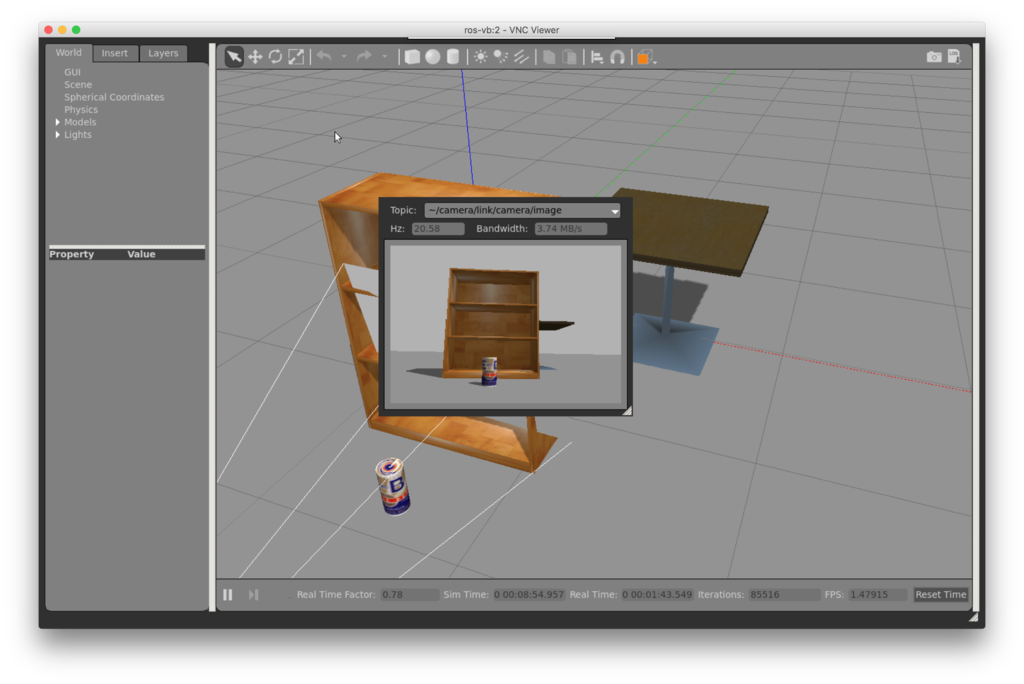Select the scale mode tool
The image size is (1024, 684).
point(296,57)
